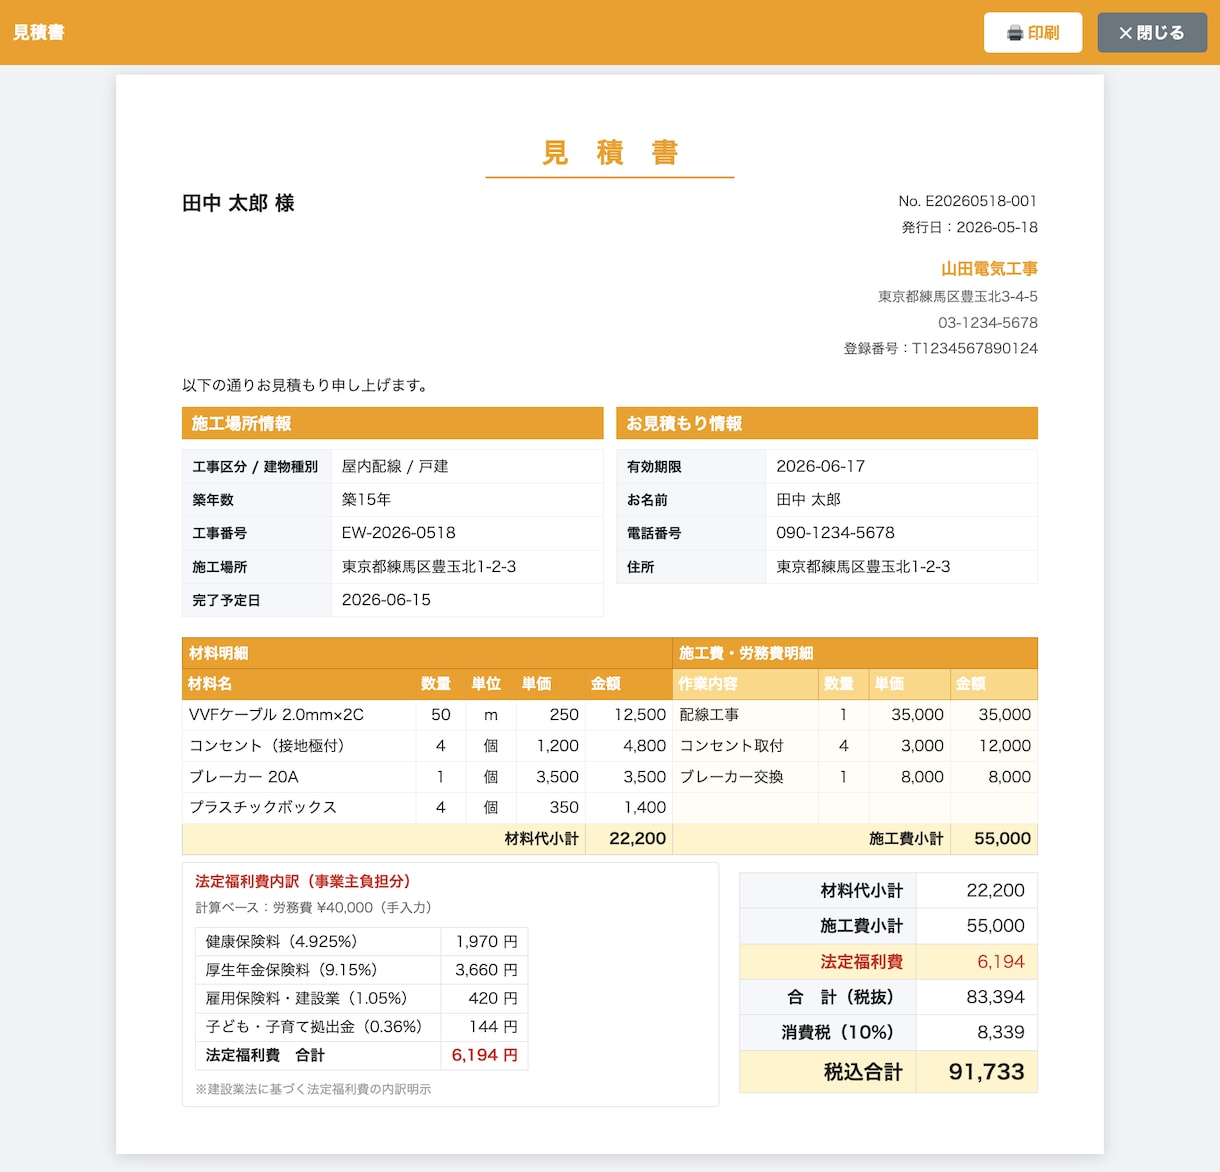This screenshot has height=1172, width=1220.
Task: Click the 材料明細 table header
Action: pyautogui.click(x=427, y=653)
